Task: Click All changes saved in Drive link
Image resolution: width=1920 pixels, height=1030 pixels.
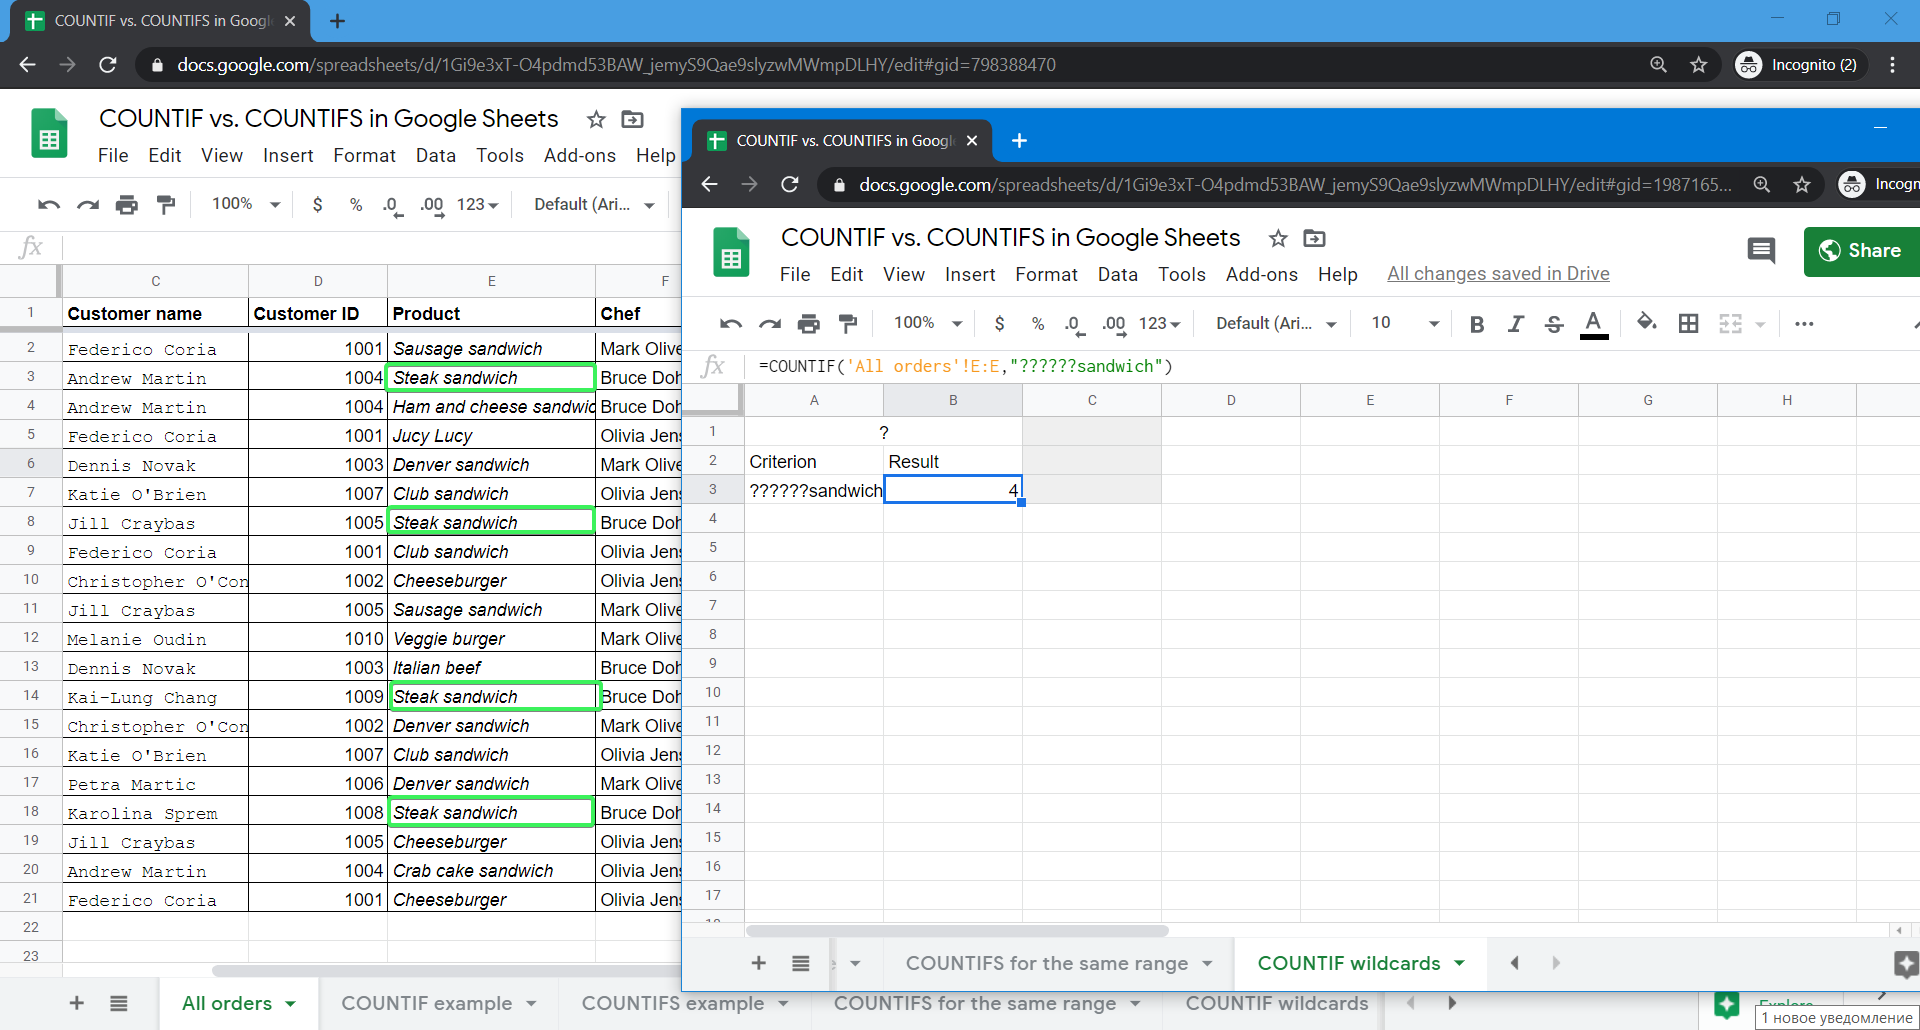Action: click(1498, 274)
